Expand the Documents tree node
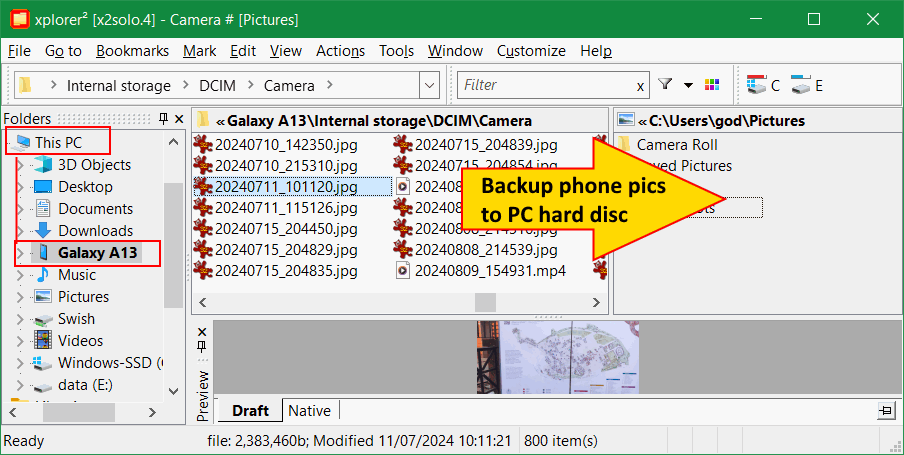Viewport: 904px width, 455px height. tap(20, 209)
